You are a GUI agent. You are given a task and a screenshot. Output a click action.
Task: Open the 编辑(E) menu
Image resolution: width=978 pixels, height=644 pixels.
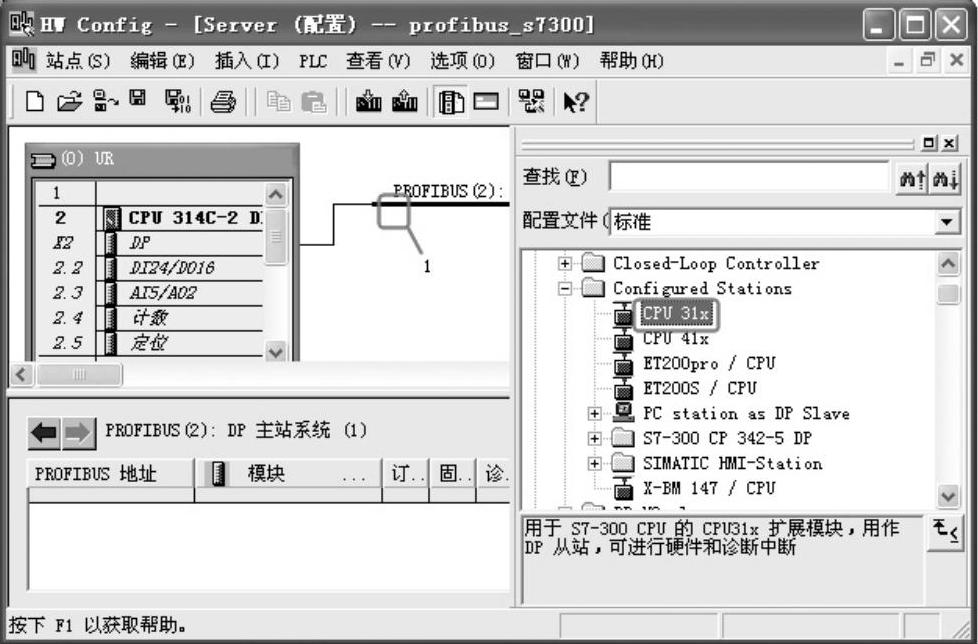pyautogui.click(x=162, y=60)
